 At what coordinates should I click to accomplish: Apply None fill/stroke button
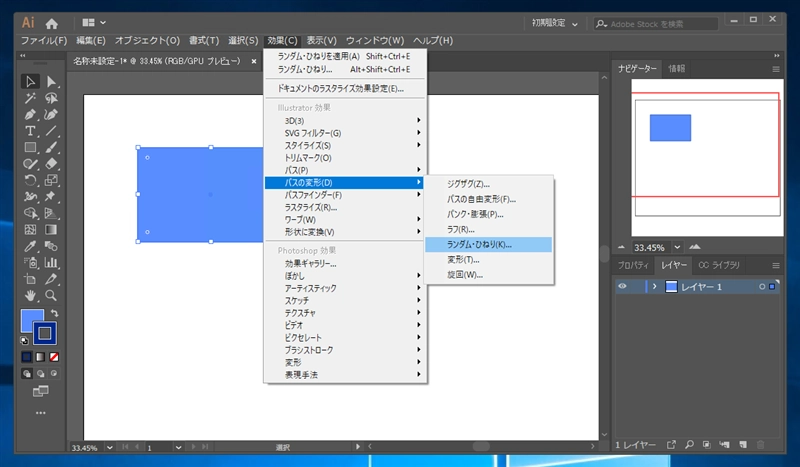tap(54, 357)
